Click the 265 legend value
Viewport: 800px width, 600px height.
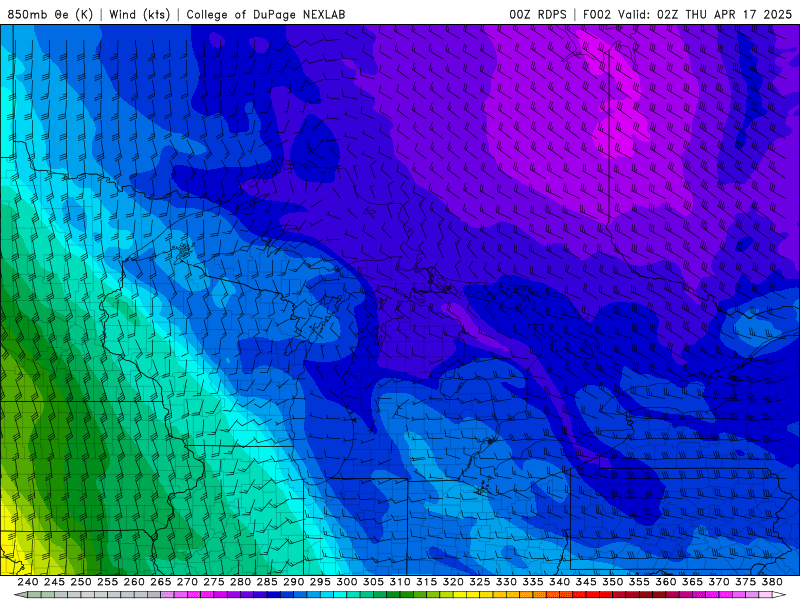point(160,582)
